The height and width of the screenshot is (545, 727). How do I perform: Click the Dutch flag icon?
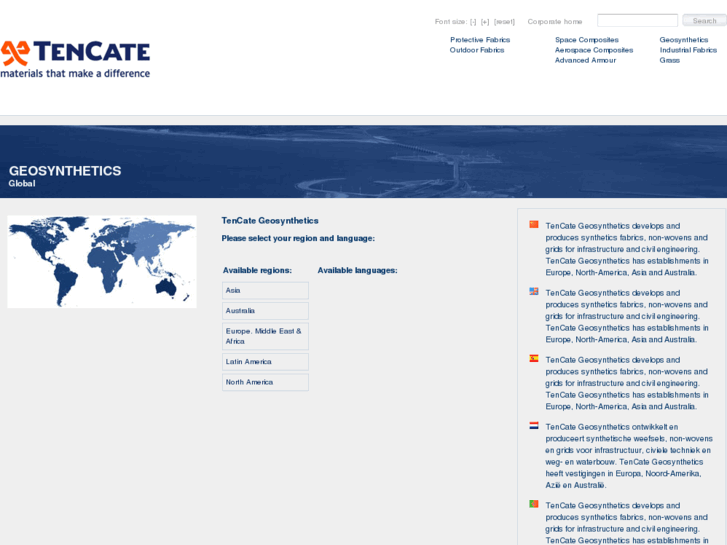534,425
